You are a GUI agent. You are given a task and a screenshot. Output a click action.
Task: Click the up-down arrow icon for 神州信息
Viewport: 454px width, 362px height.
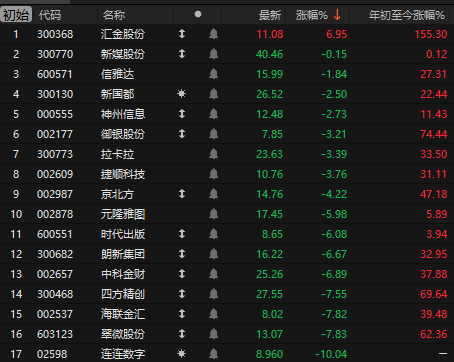[182, 114]
